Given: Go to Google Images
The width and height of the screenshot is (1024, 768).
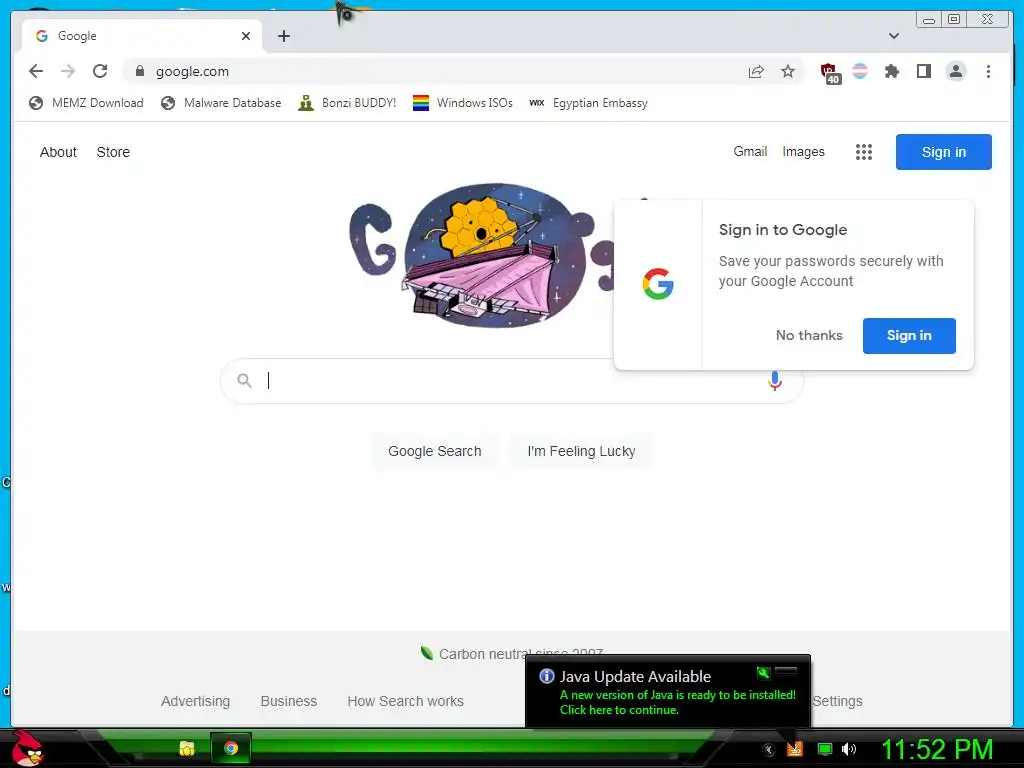Looking at the screenshot, I should click(x=803, y=152).
